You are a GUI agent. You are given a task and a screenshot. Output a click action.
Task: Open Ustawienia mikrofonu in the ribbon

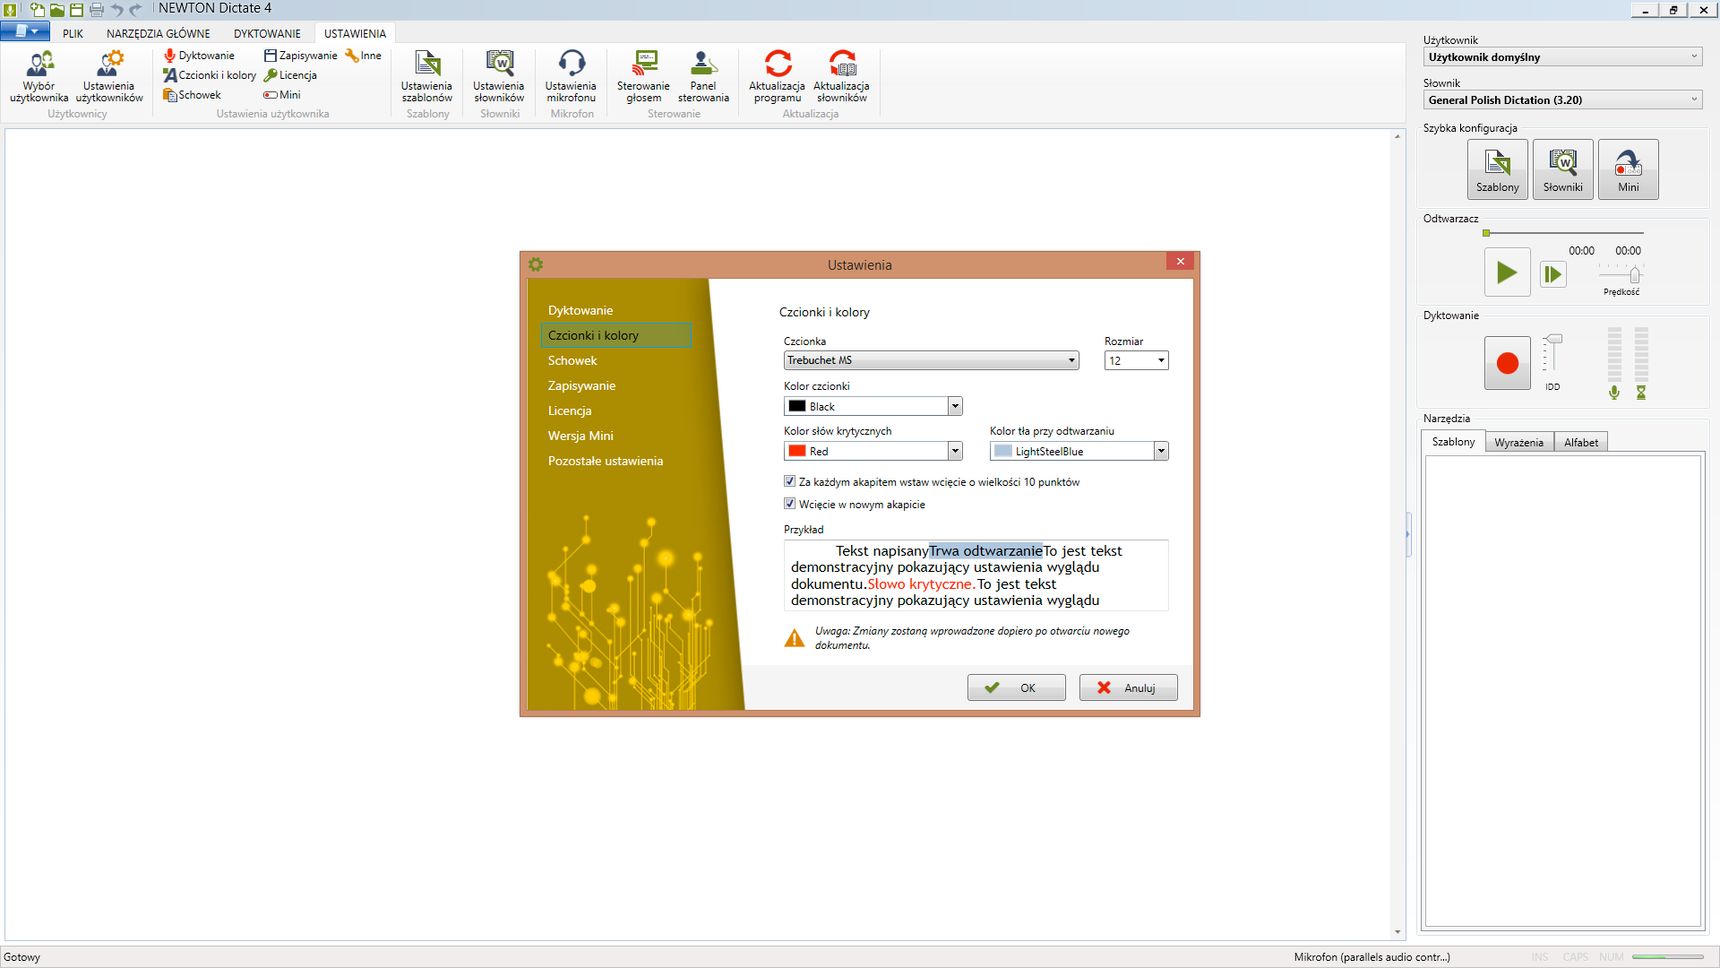[571, 77]
